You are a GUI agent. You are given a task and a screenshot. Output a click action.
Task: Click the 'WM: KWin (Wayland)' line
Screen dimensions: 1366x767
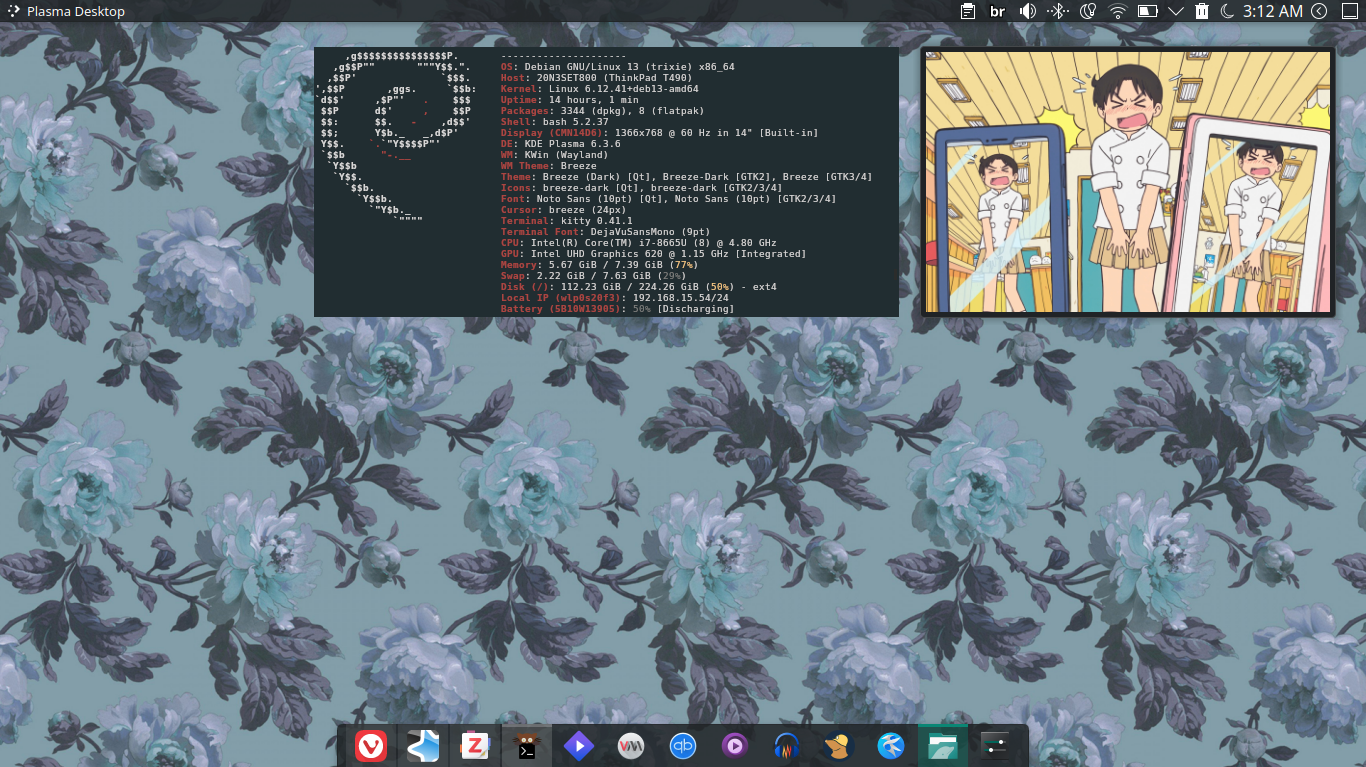point(555,155)
